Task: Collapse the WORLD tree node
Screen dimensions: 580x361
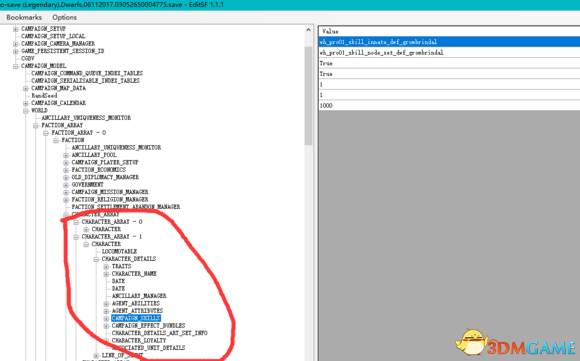Action: [x=26, y=111]
